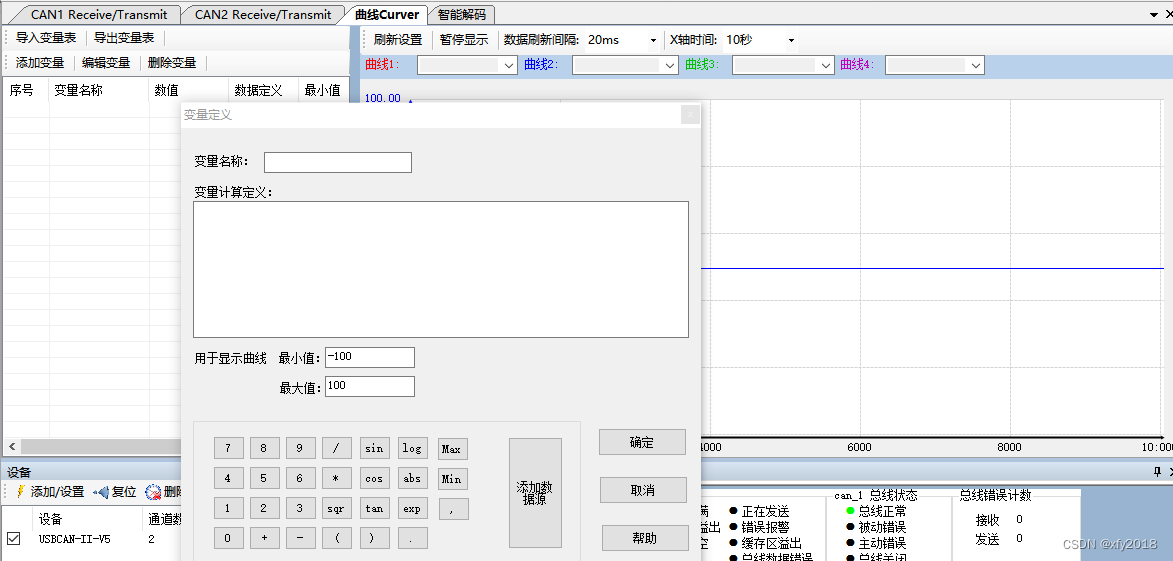
Task: Click calculator key 6
Action: point(300,479)
